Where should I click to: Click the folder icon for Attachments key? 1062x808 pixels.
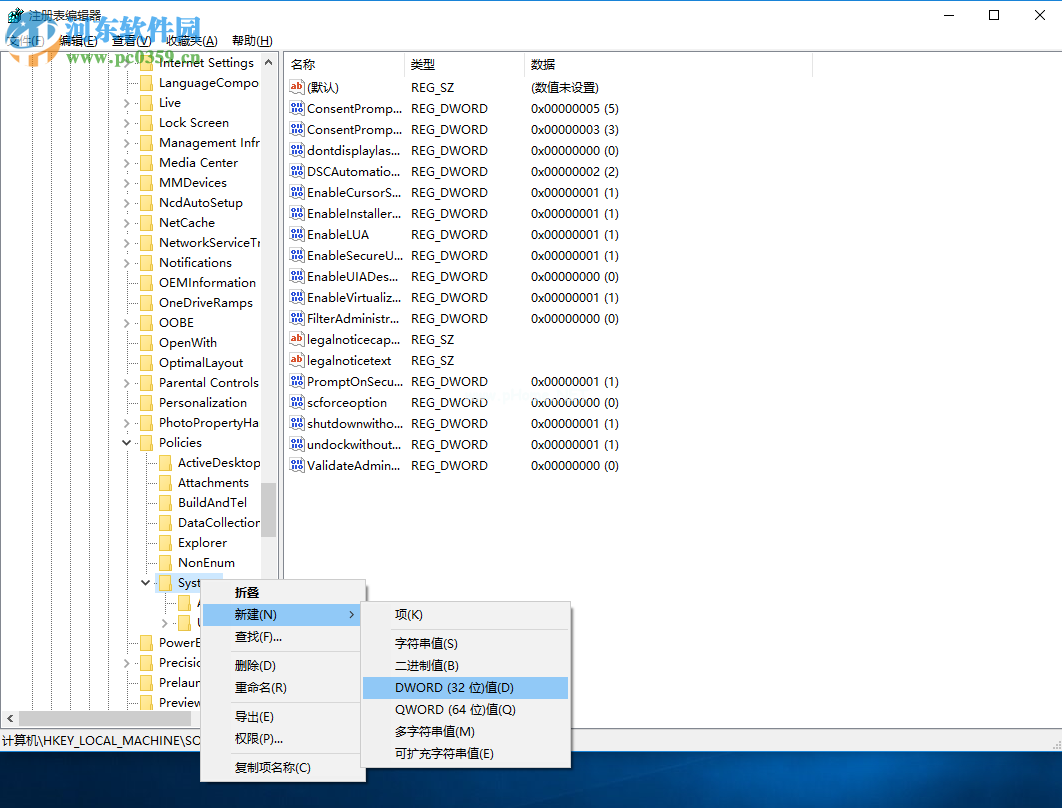tap(166, 482)
